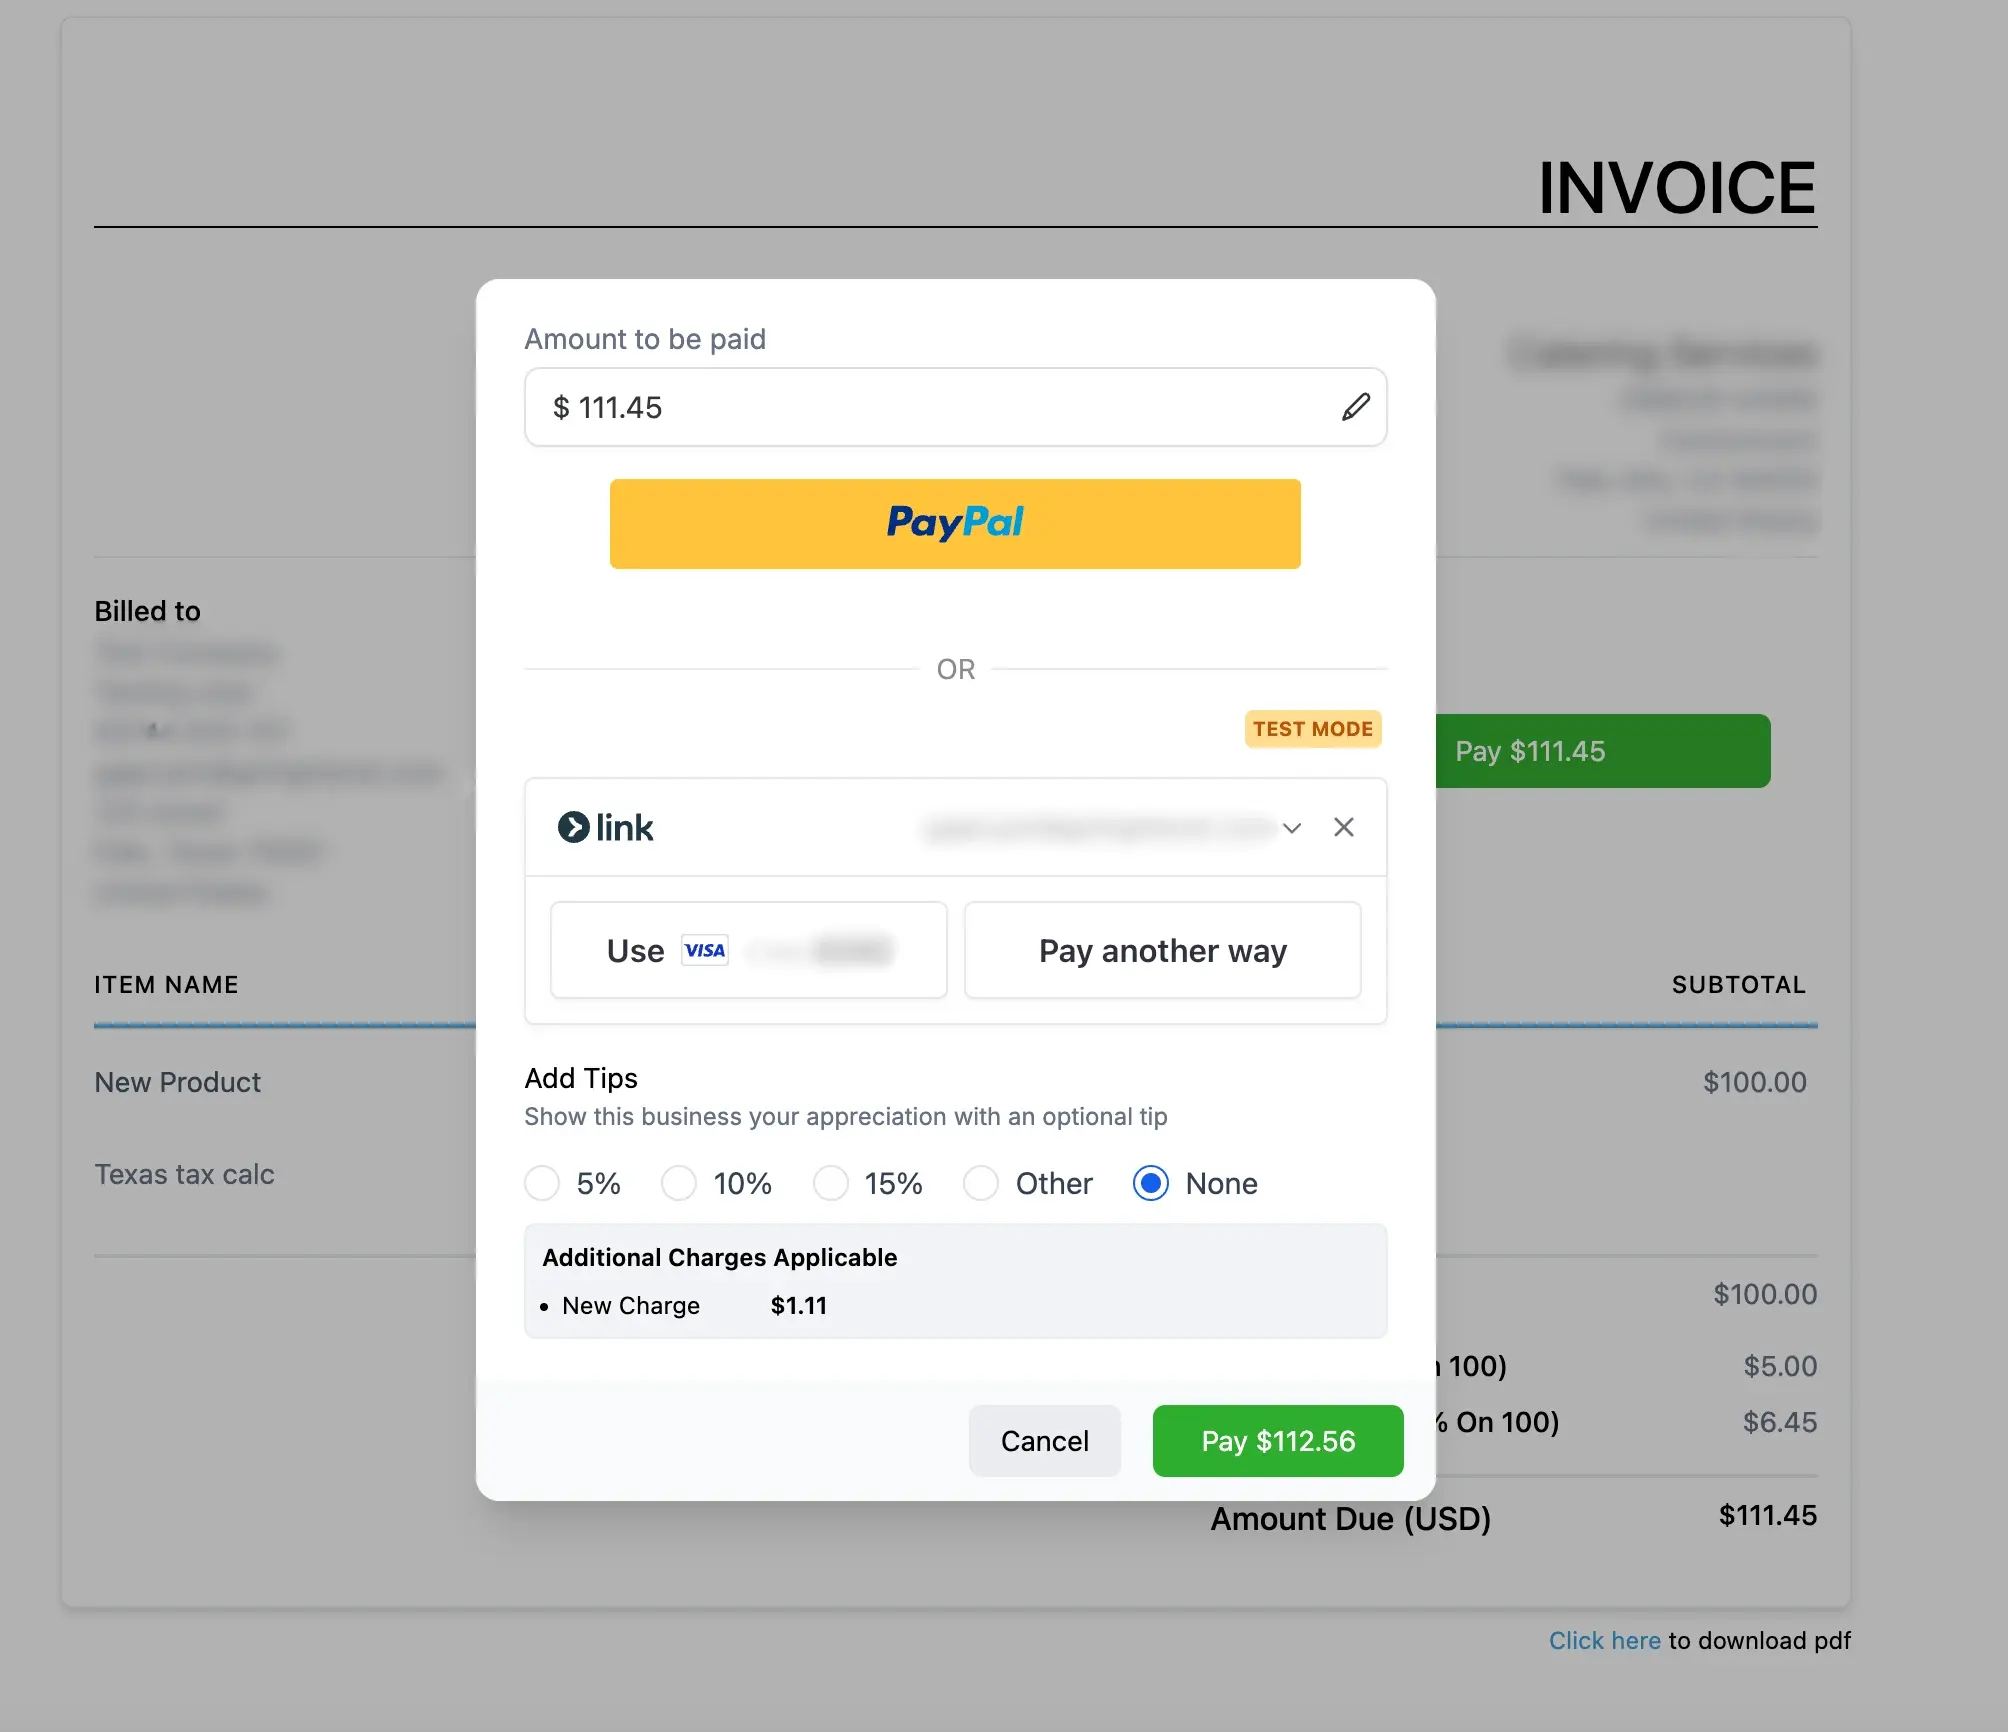Choose Pay another way
The width and height of the screenshot is (2008, 1732).
[1163, 950]
